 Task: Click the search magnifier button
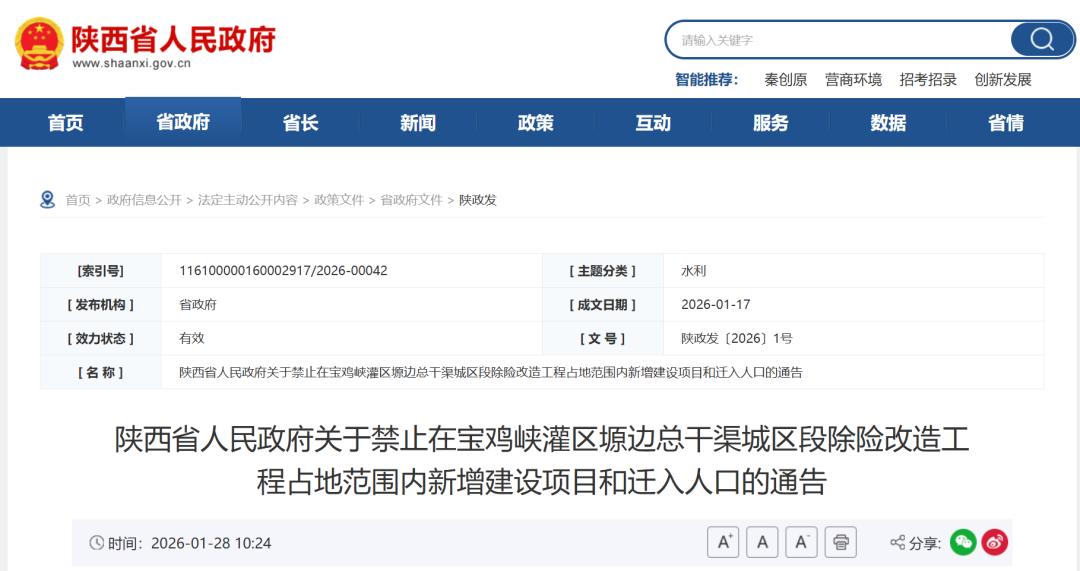pos(1042,40)
